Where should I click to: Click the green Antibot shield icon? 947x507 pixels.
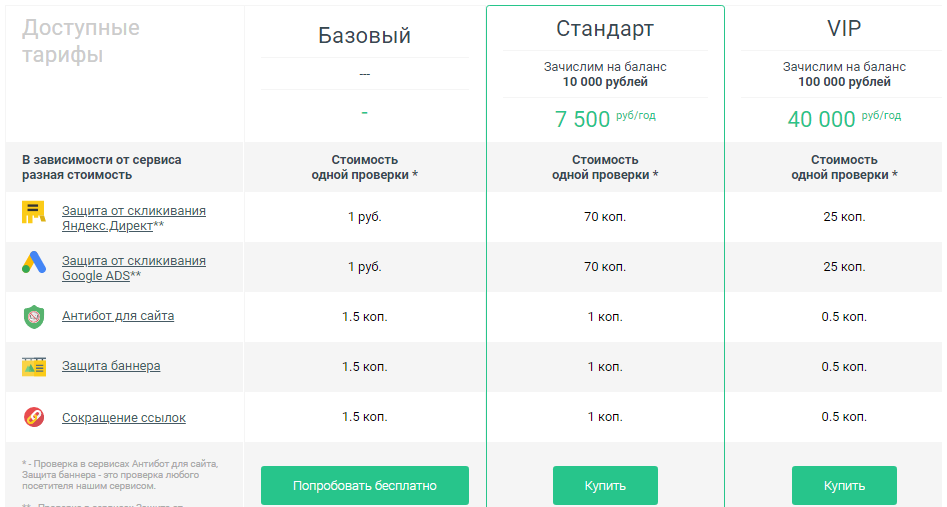pyautogui.click(x=34, y=316)
